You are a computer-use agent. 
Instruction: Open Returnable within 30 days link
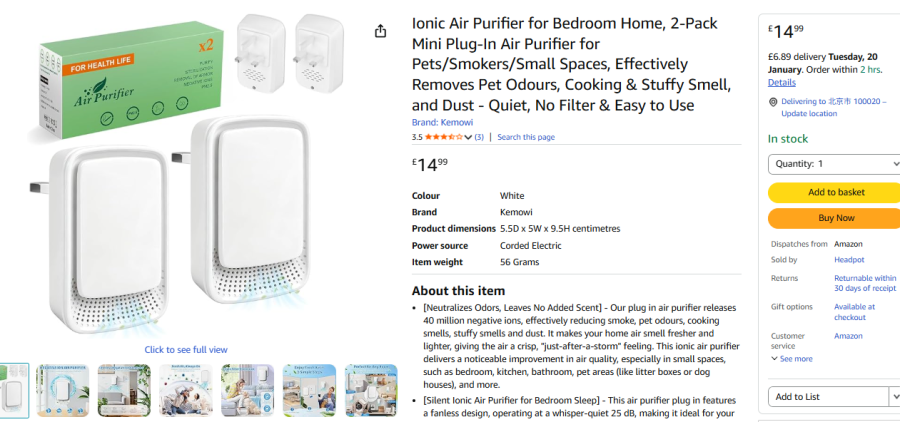[x=864, y=283]
